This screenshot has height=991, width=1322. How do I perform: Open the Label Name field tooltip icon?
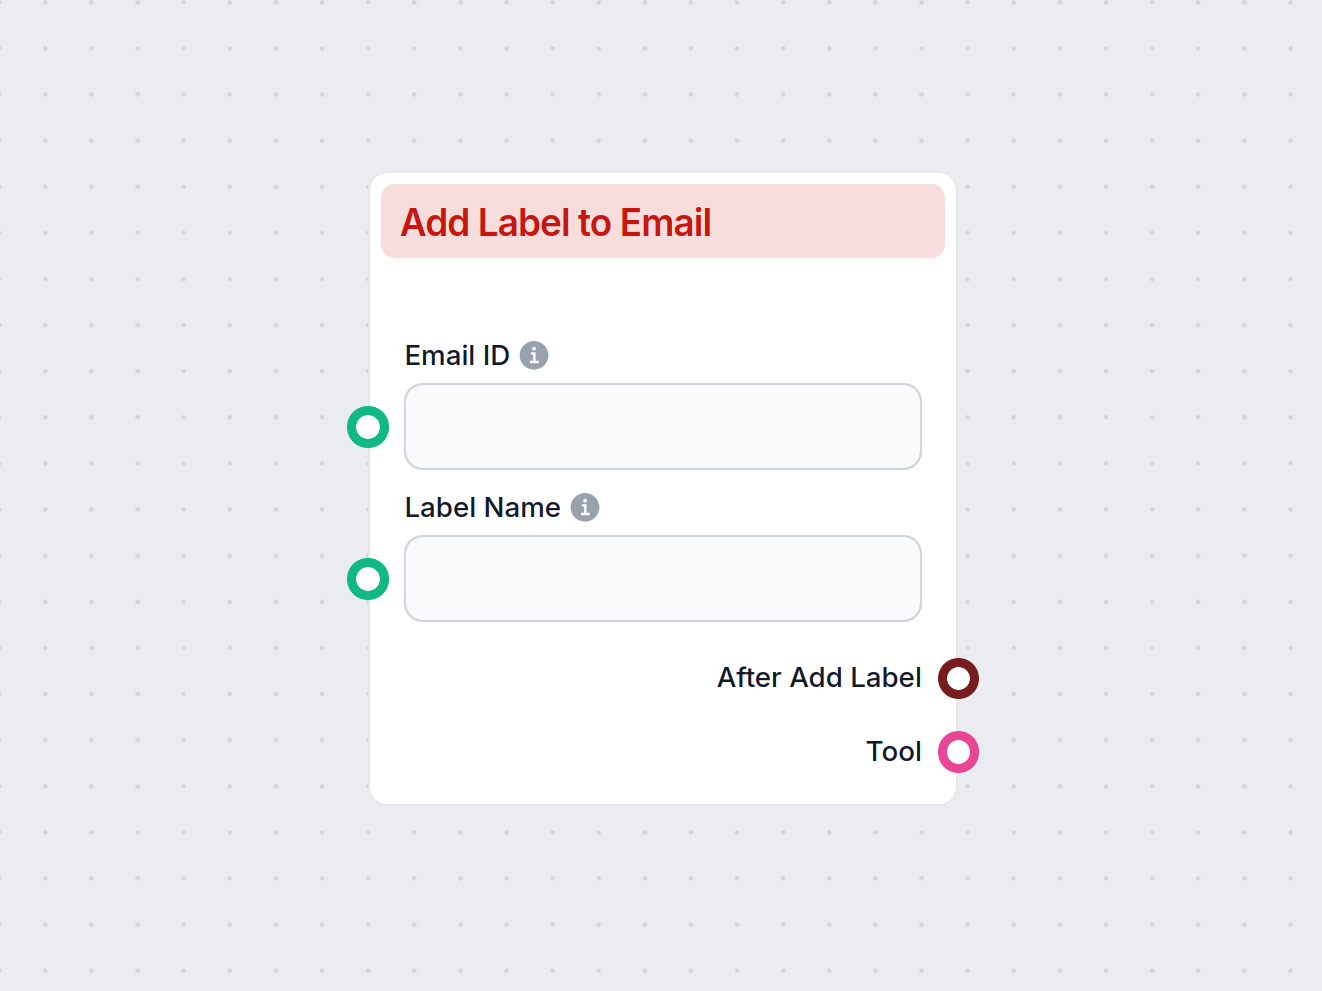tap(586, 507)
